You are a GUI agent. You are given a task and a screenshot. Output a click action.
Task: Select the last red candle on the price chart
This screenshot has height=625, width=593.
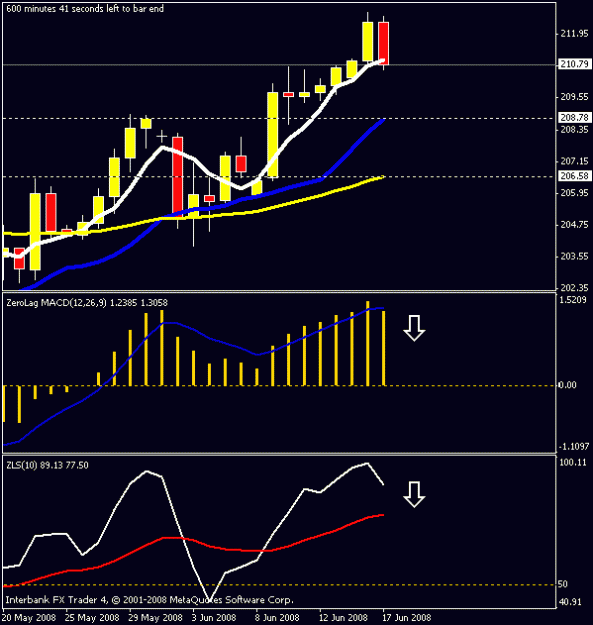point(383,43)
